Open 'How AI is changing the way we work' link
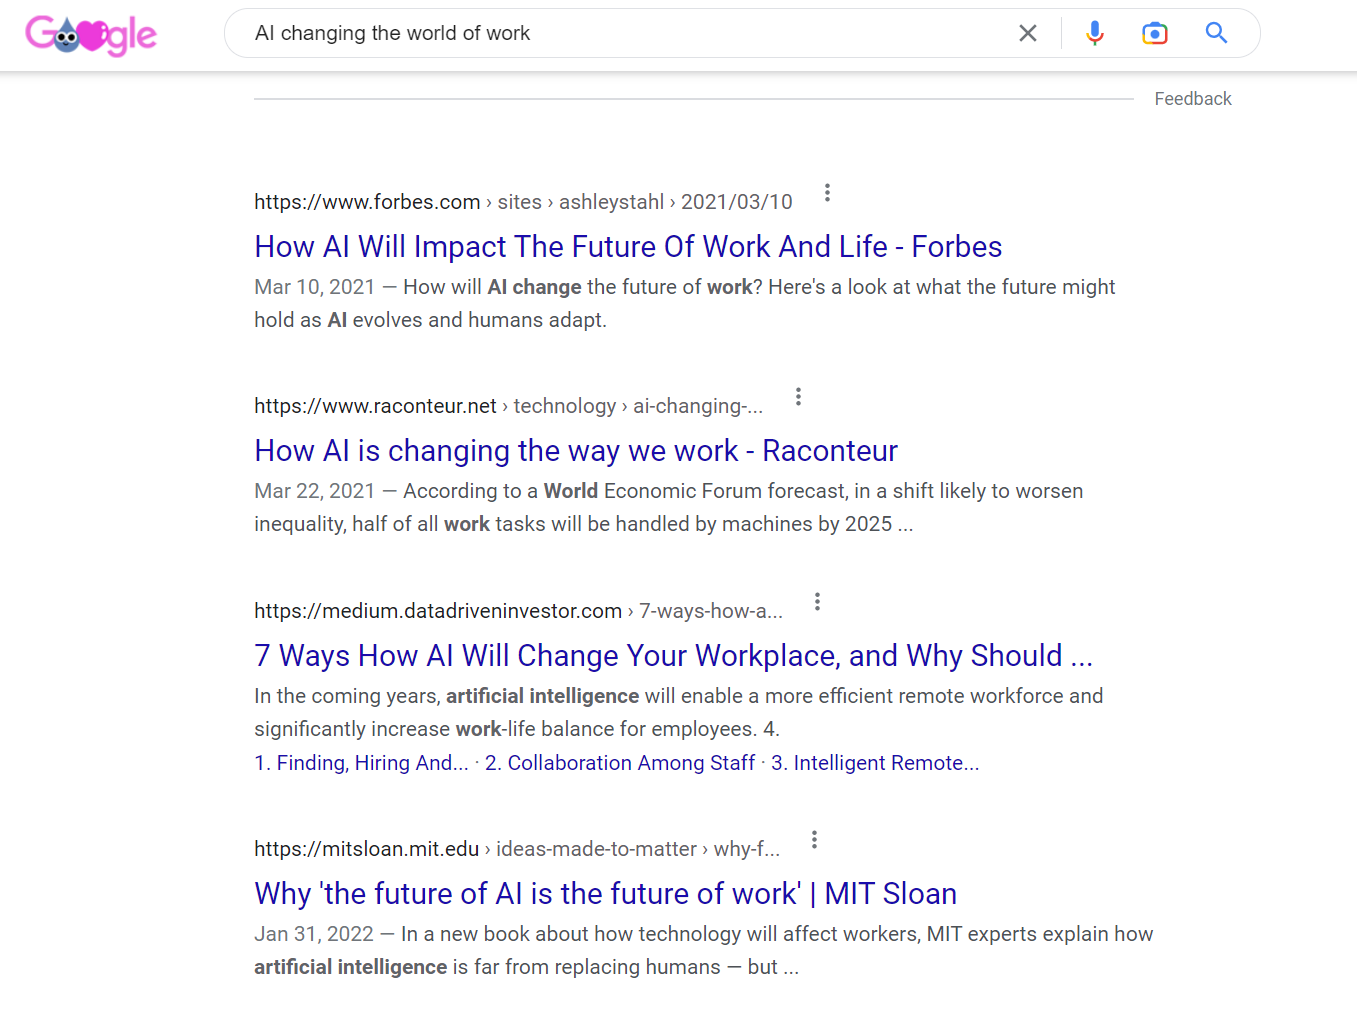 click(x=576, y=451)
